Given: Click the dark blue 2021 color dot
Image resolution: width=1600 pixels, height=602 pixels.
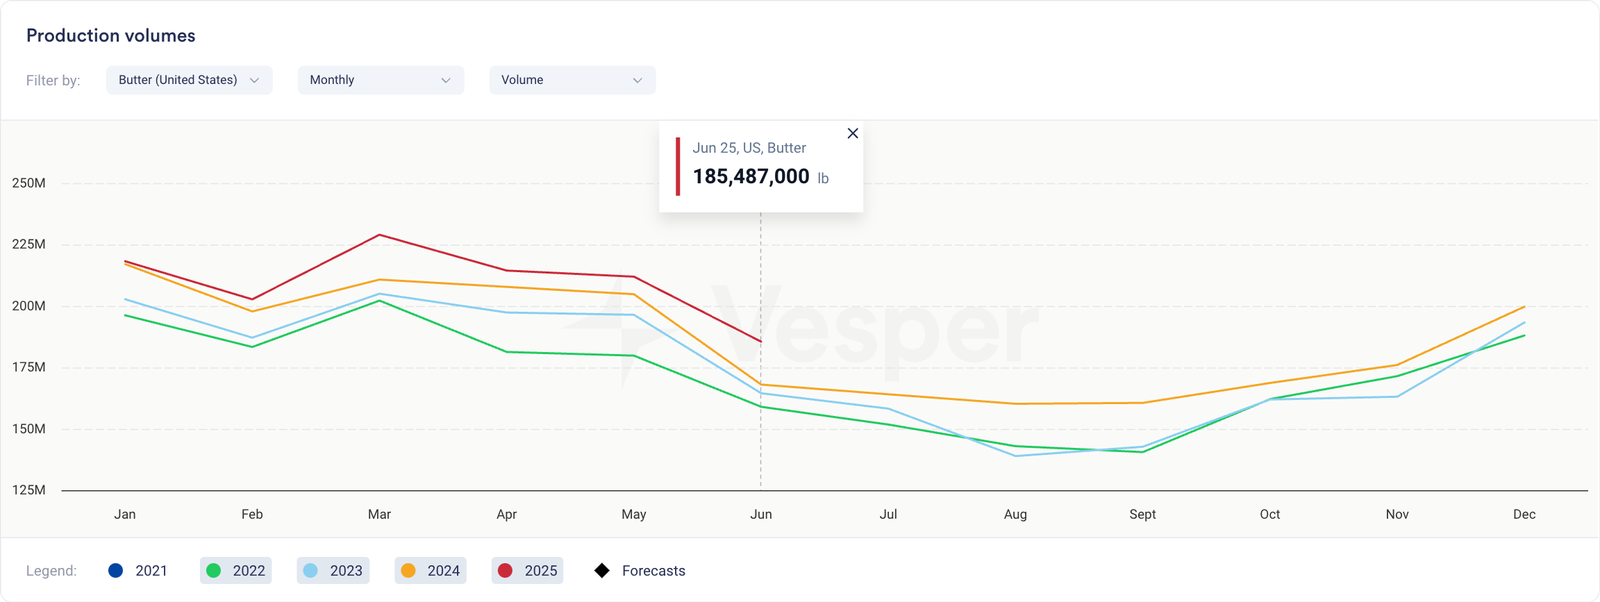Looking at the screenshot, I should 116,571.
